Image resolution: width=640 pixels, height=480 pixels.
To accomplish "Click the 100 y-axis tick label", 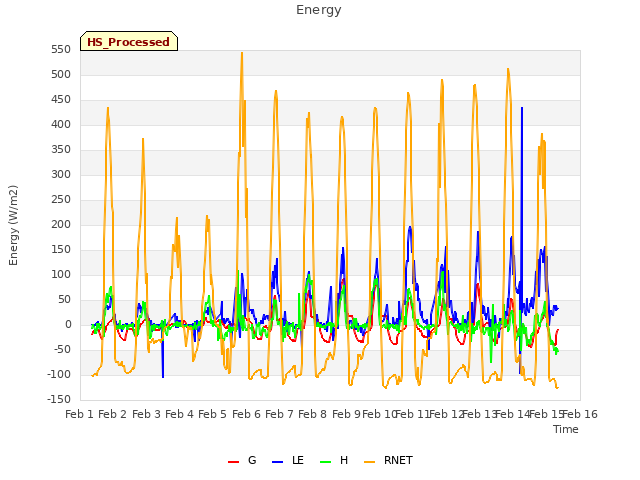I will point(61,275).
